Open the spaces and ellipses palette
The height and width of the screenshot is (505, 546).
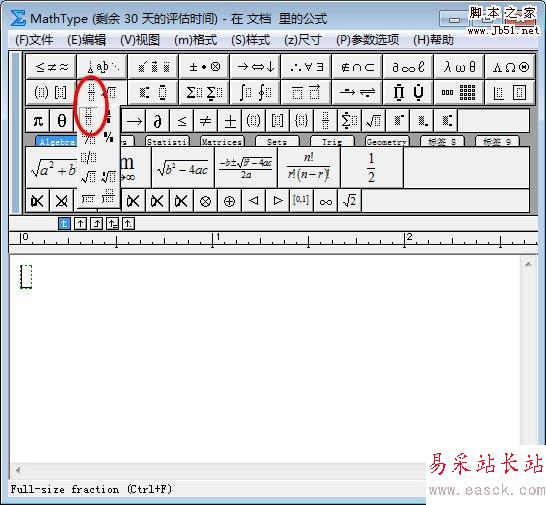click(x=102, y=66)
